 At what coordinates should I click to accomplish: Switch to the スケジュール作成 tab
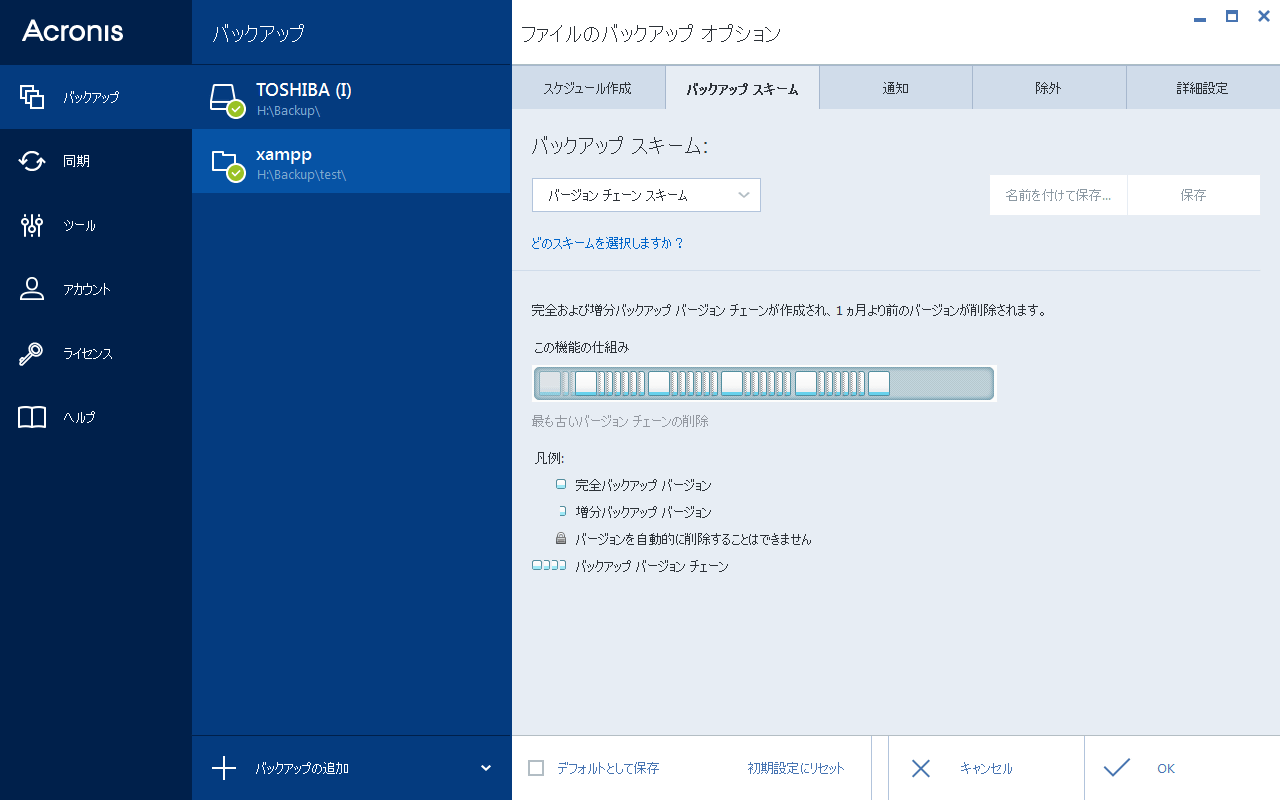pos(588,88)
